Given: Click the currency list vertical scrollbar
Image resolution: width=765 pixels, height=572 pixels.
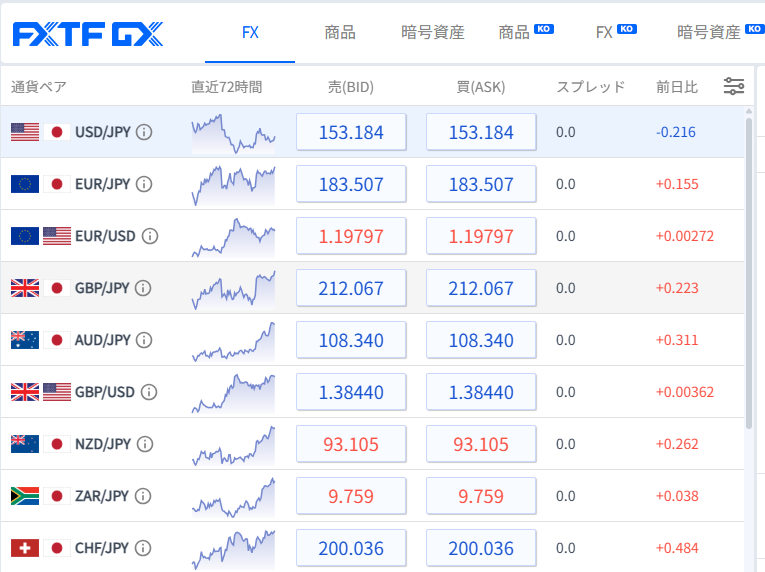Looking at the screenshot, I should 749,273.
